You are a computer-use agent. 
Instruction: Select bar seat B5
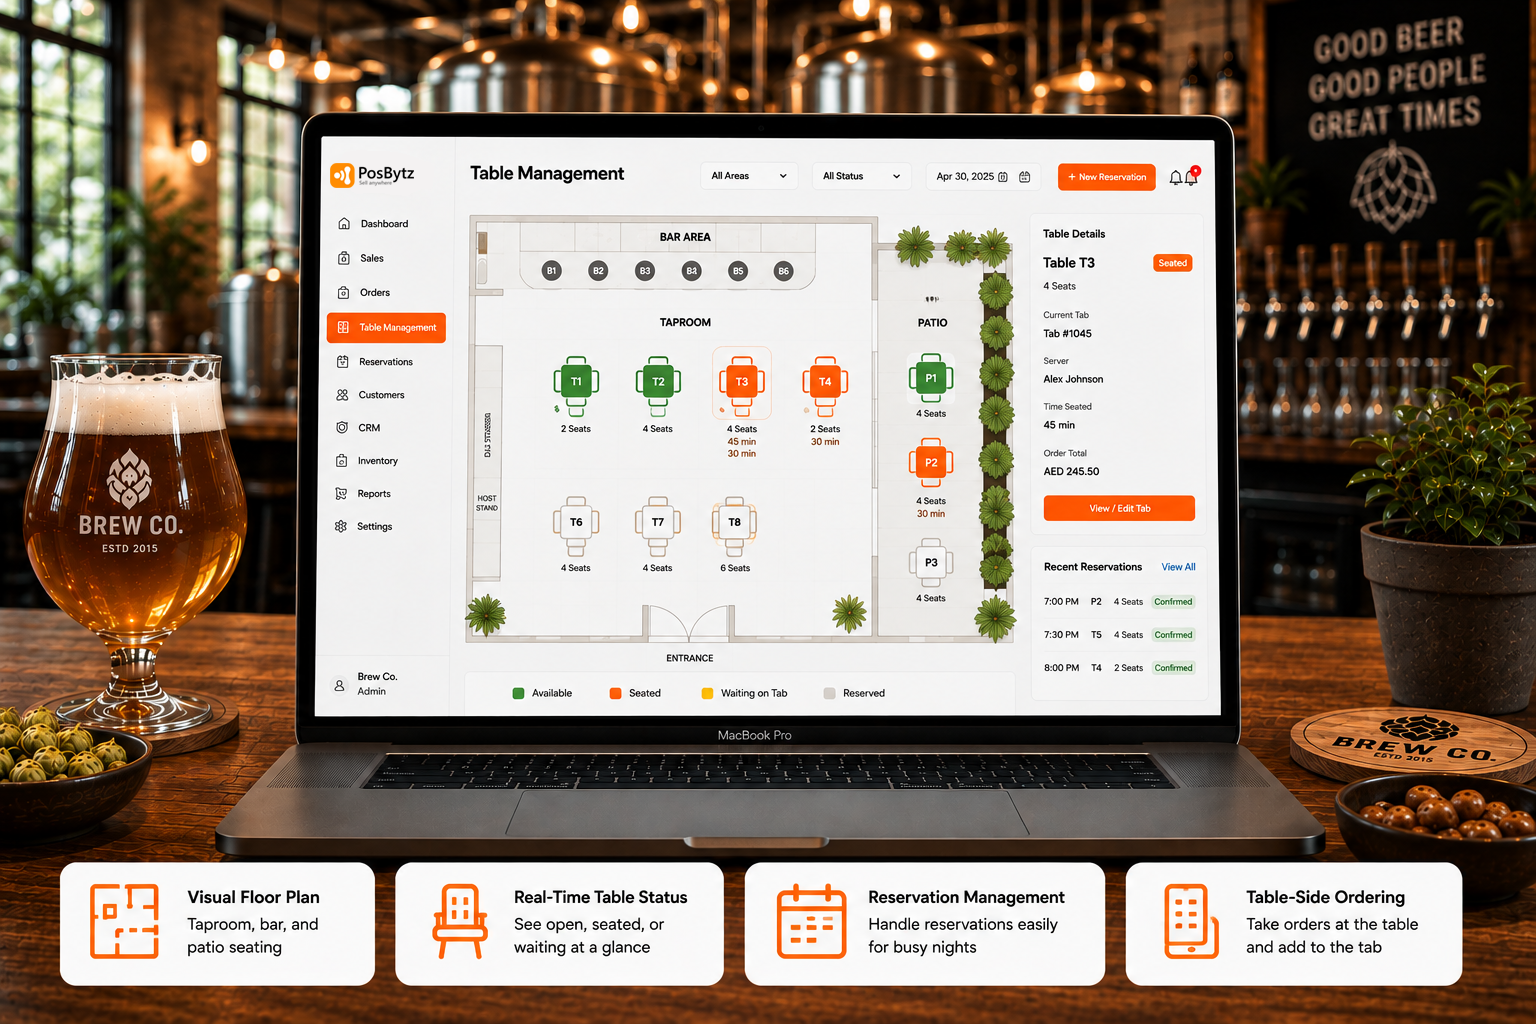(738, 271)
